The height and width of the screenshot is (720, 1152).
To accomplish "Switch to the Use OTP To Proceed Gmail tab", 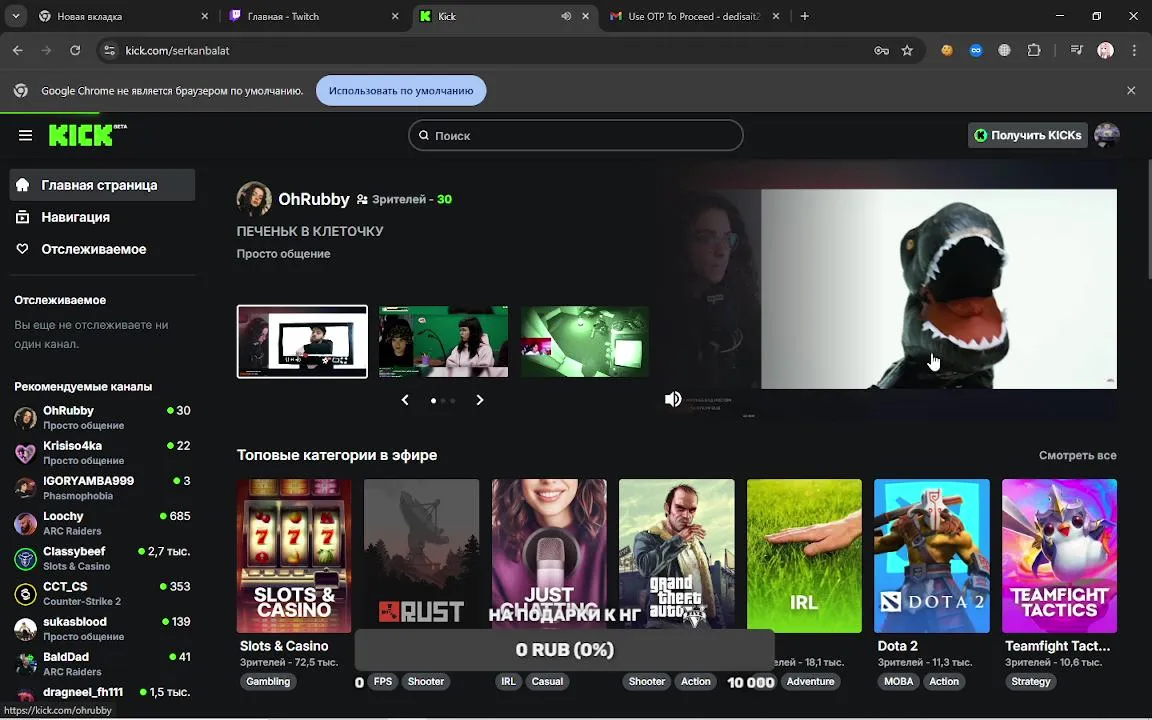I will (695, 16).
